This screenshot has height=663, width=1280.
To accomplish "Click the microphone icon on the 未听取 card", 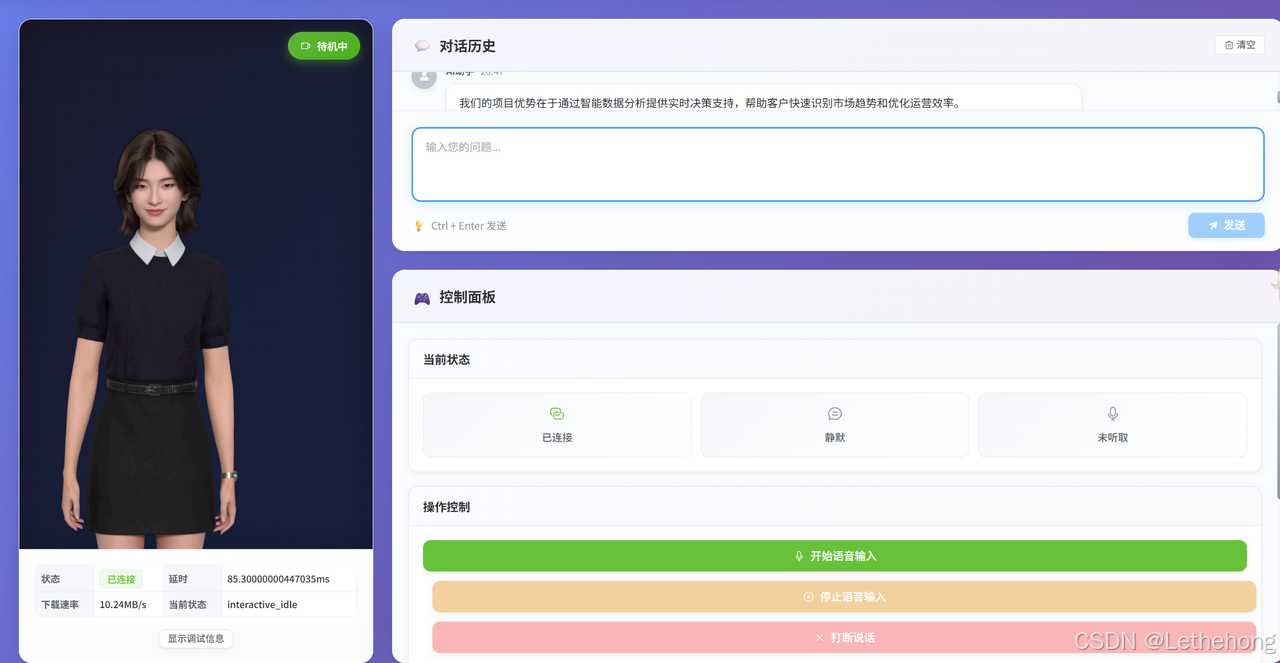I will coord(1112,413).
